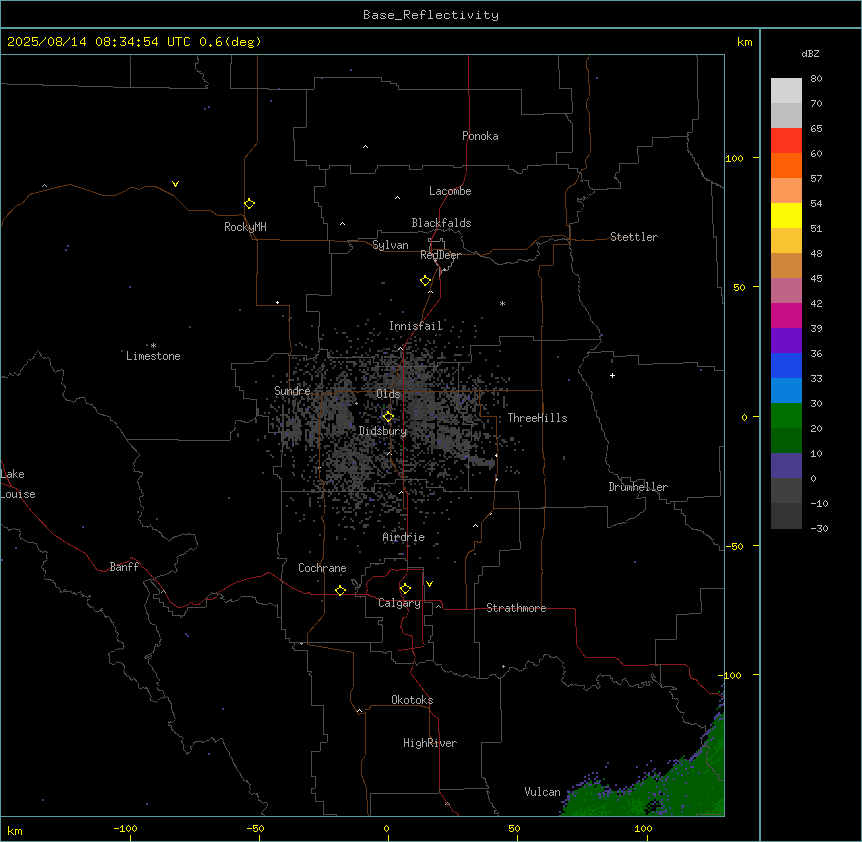Screen dimensions: 862x842
Task: Click the yellow diamond marker above RockyMH
Action: (249, 203)
